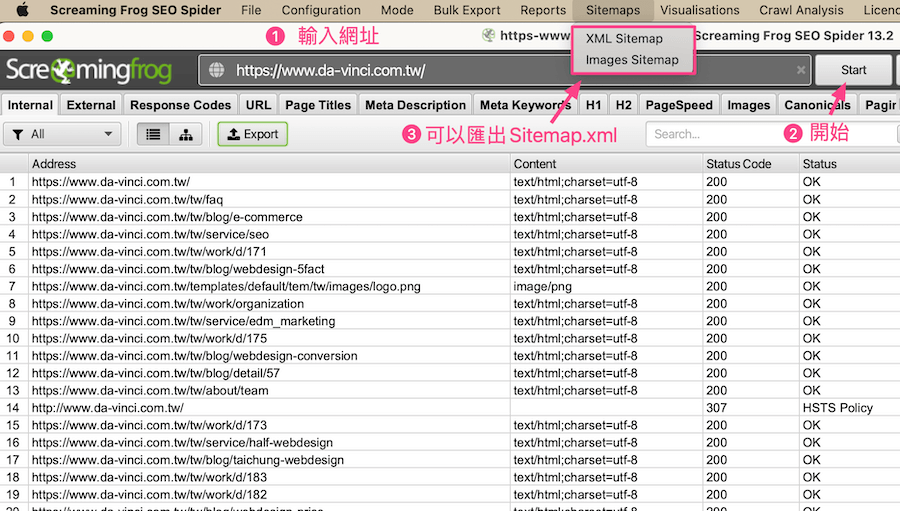900x511 pixels.
Task: Click the Screaming Frog logo
Action: 88,70
